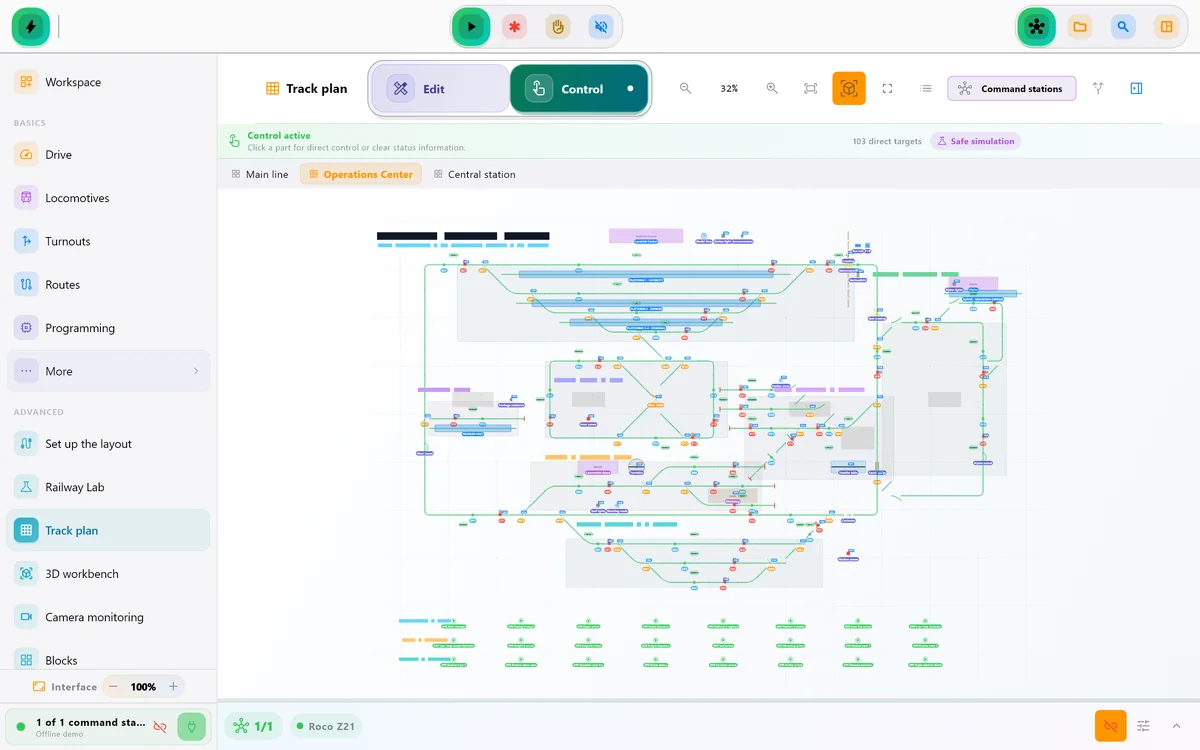Screen dimensions: 1200x750
Task: Open Programming in the sidebar
Action: tap(108, 328)
